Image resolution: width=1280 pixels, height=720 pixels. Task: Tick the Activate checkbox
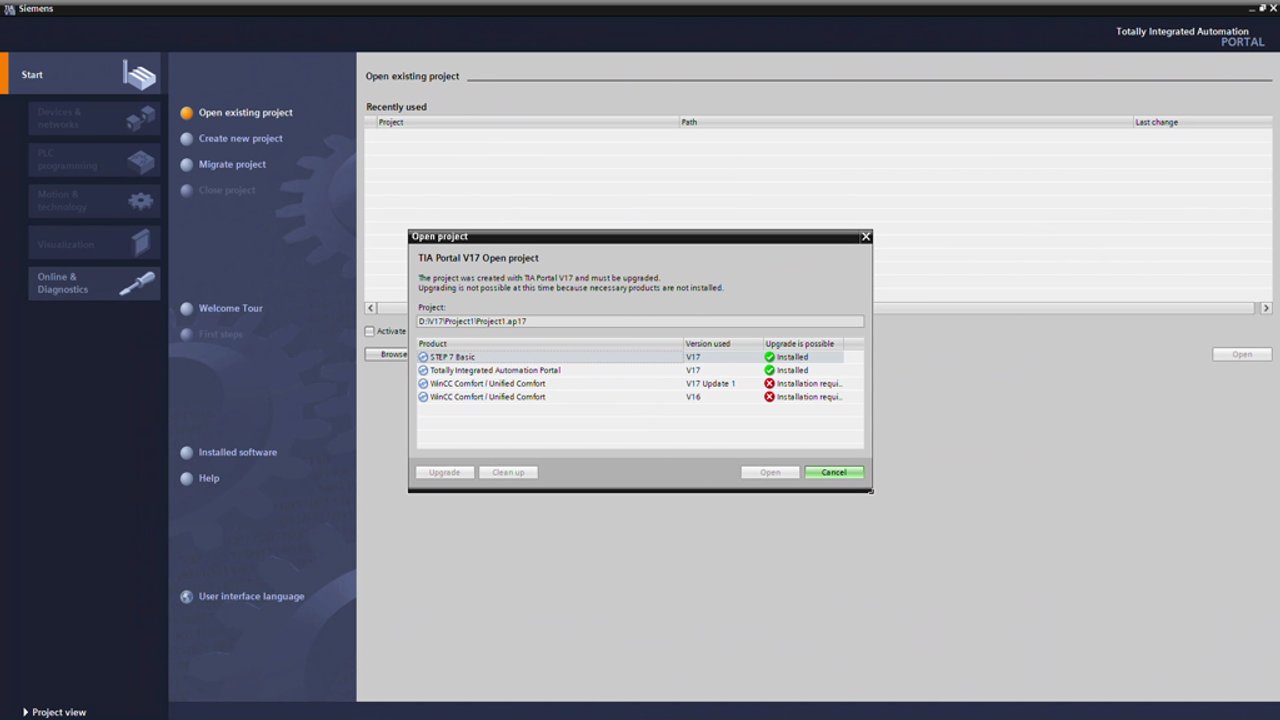370,331
